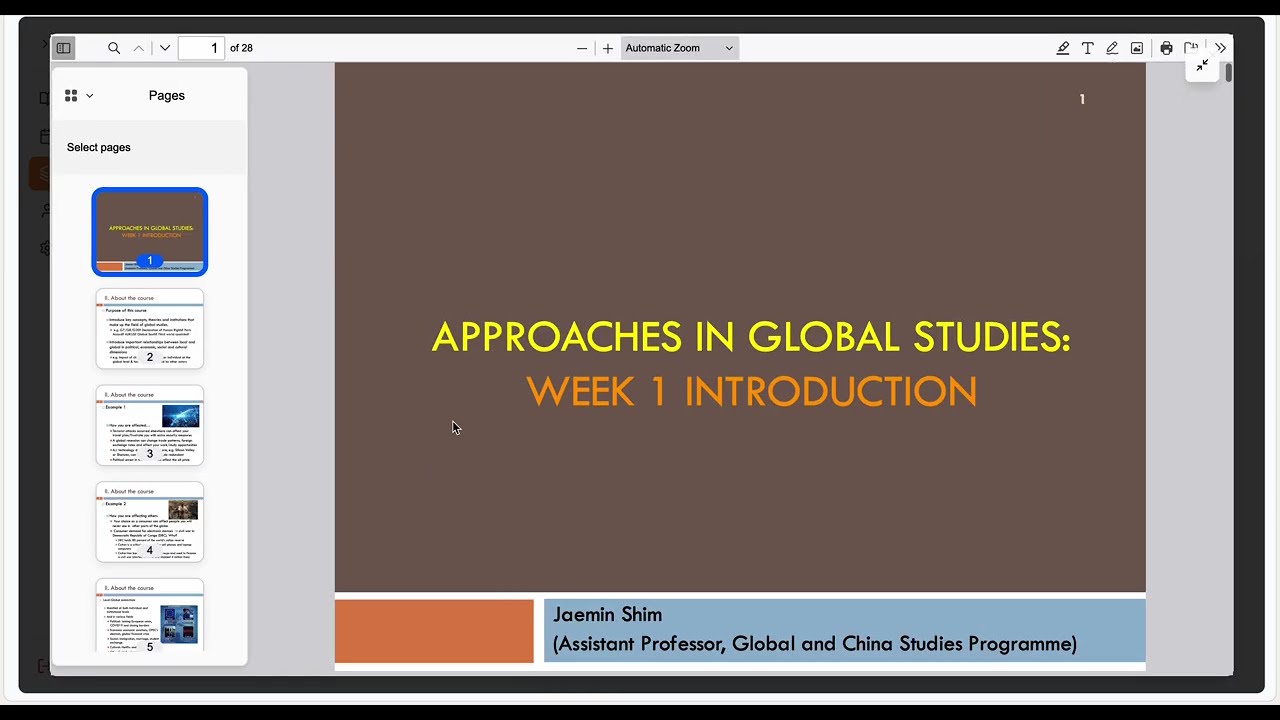Image resolution: width=1280 pixels, height=720 pixels.
Task: Click slide number 1 in page corner
Action: (x=1082, y=99)
